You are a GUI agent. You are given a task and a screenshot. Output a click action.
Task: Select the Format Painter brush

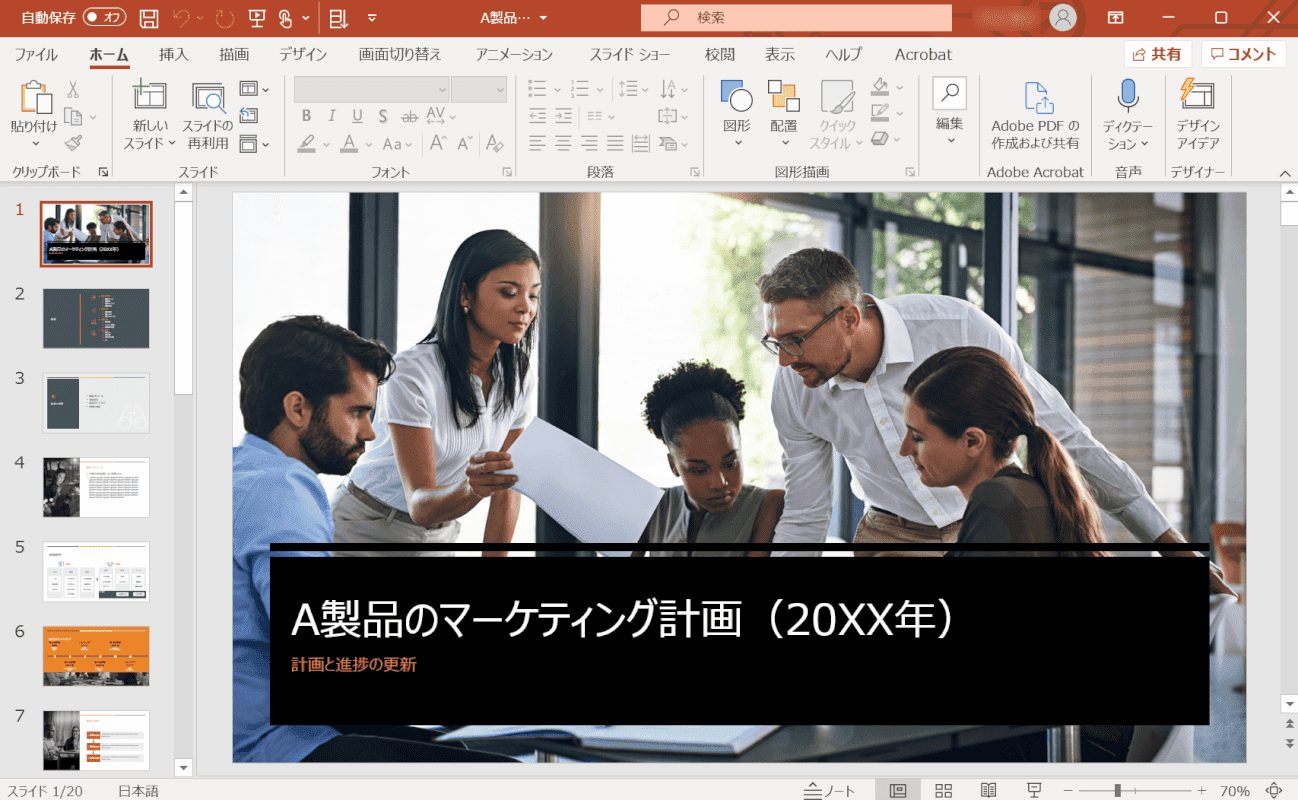[72, 143]
